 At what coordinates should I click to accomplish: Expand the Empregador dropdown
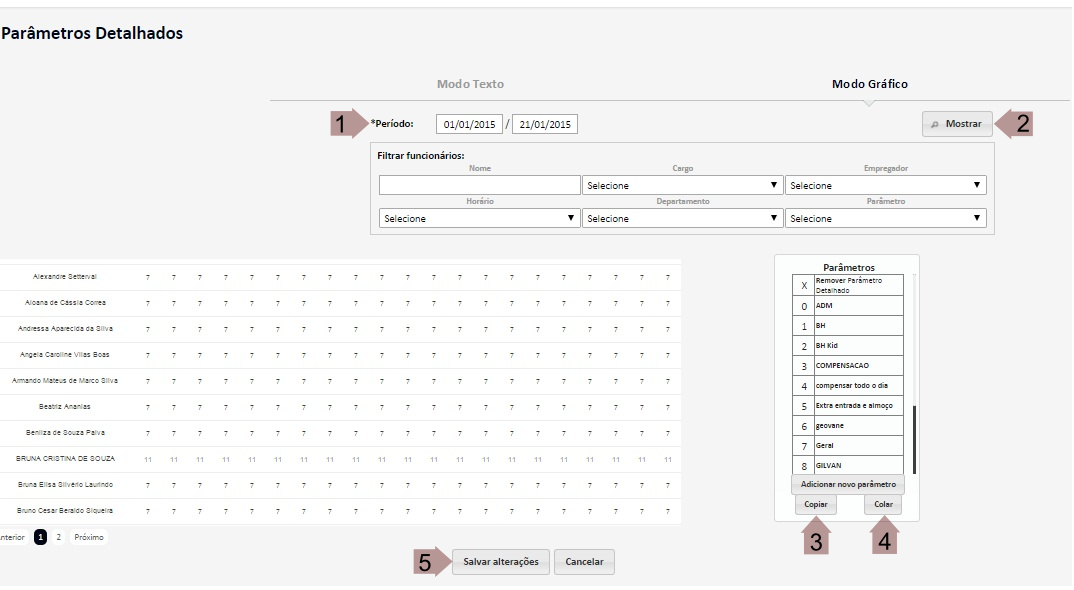coord(885,185)
